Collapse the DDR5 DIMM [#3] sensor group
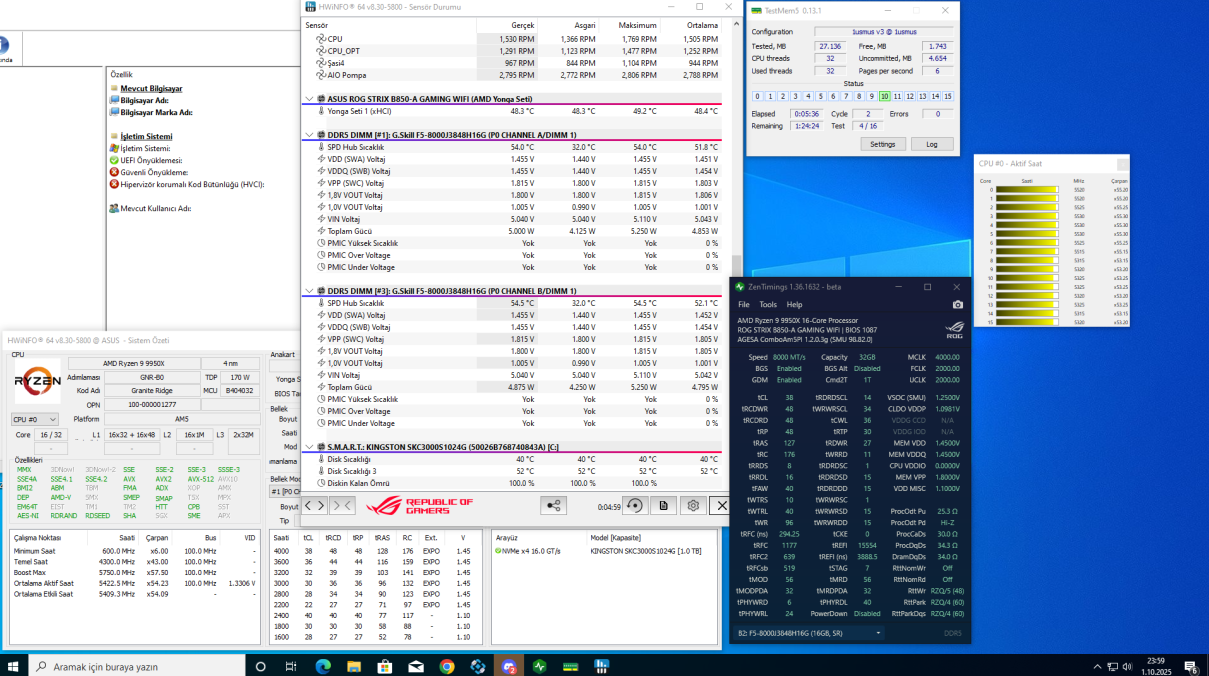This screenshot has height=676, width=1209. (309, 291)
